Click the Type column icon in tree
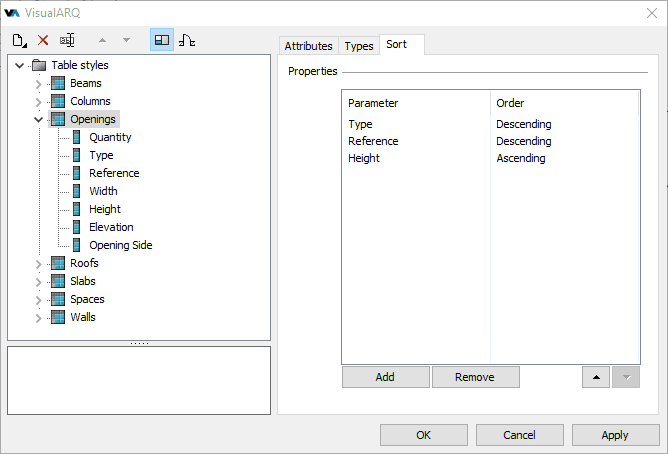 point(77,155)
